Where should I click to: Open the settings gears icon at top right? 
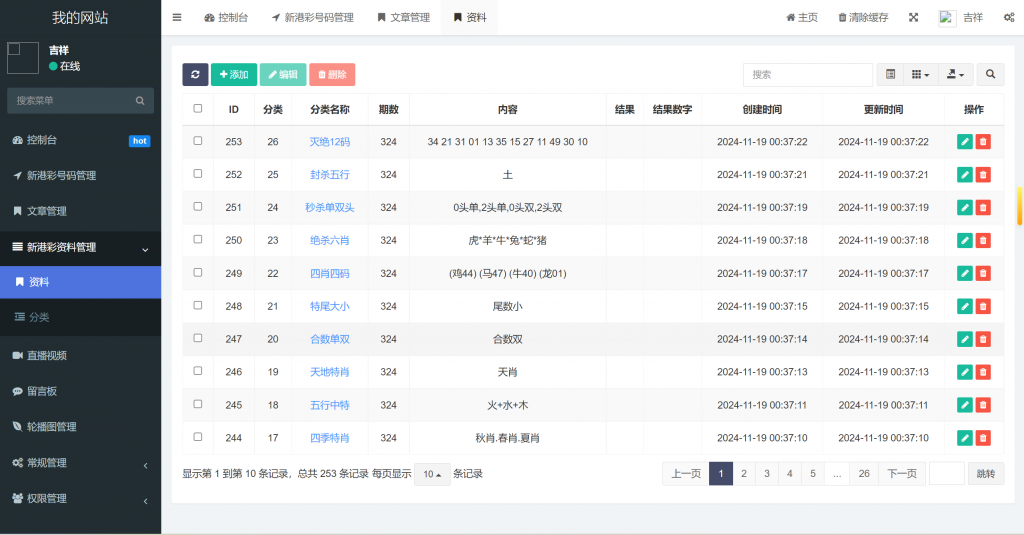coord(1008,17)
